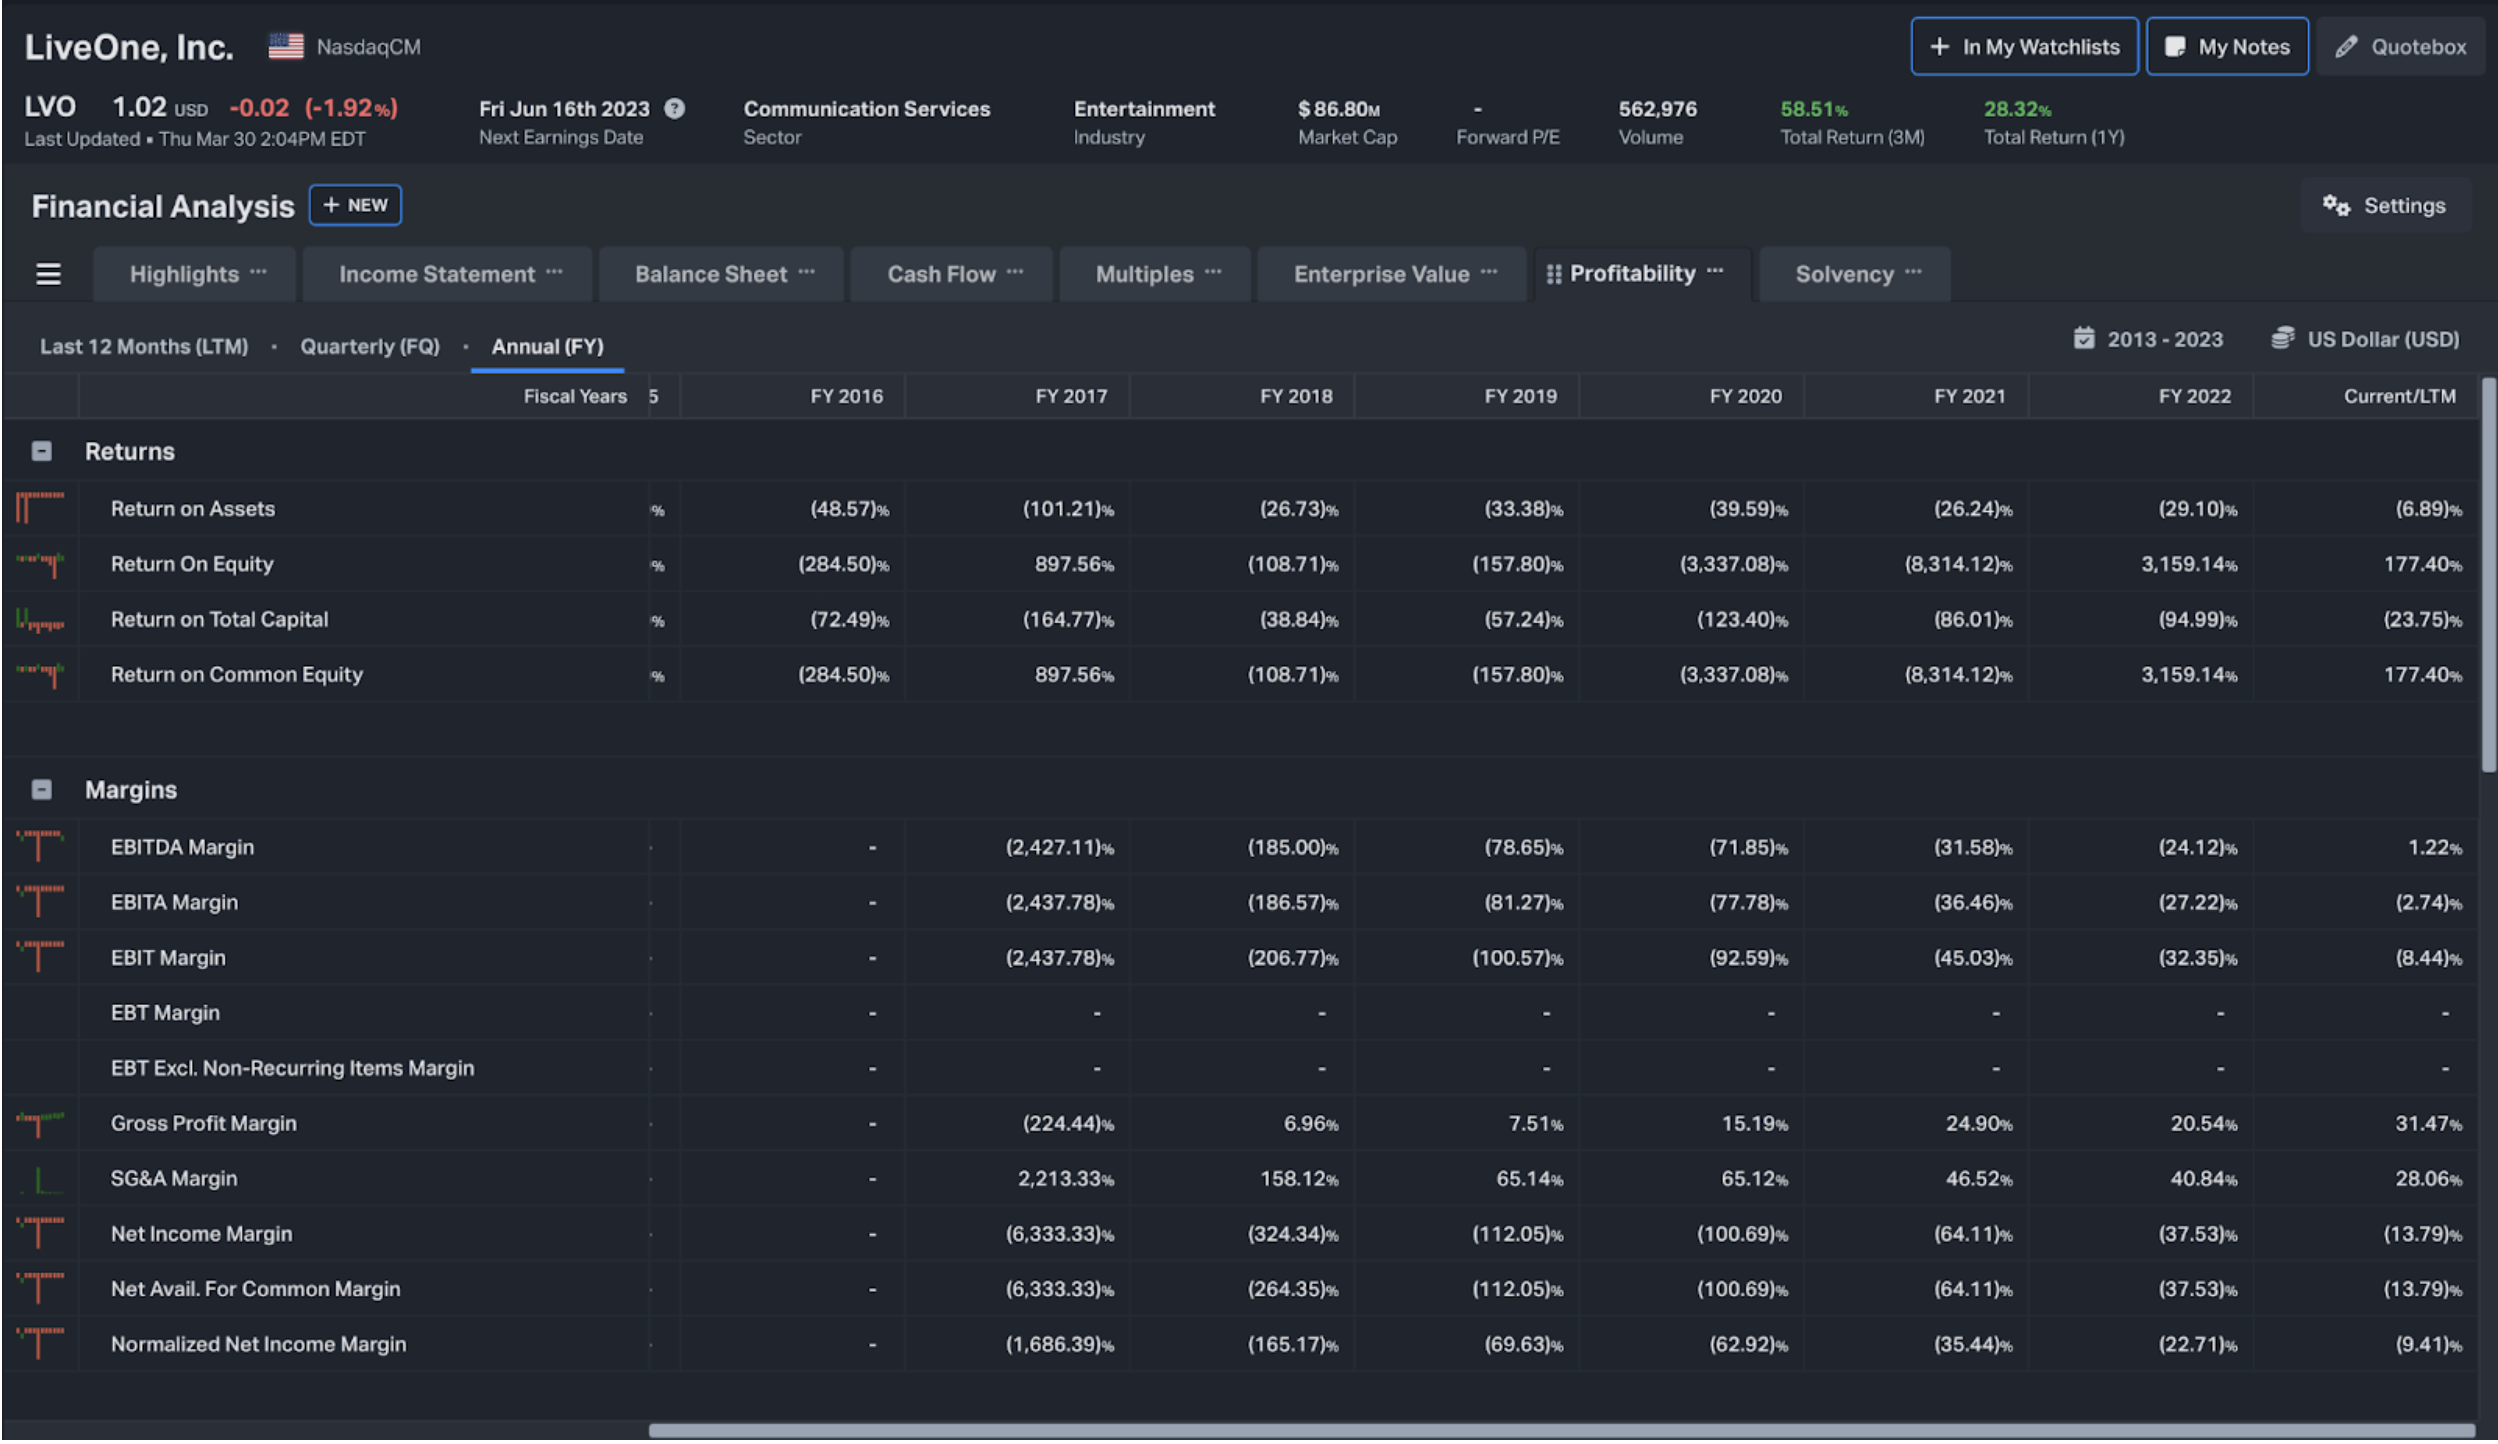Image resolution: width=2498 pixels, height=1444 pixels.
Task: Collapse the Returns section
Action: pos(41,452)
